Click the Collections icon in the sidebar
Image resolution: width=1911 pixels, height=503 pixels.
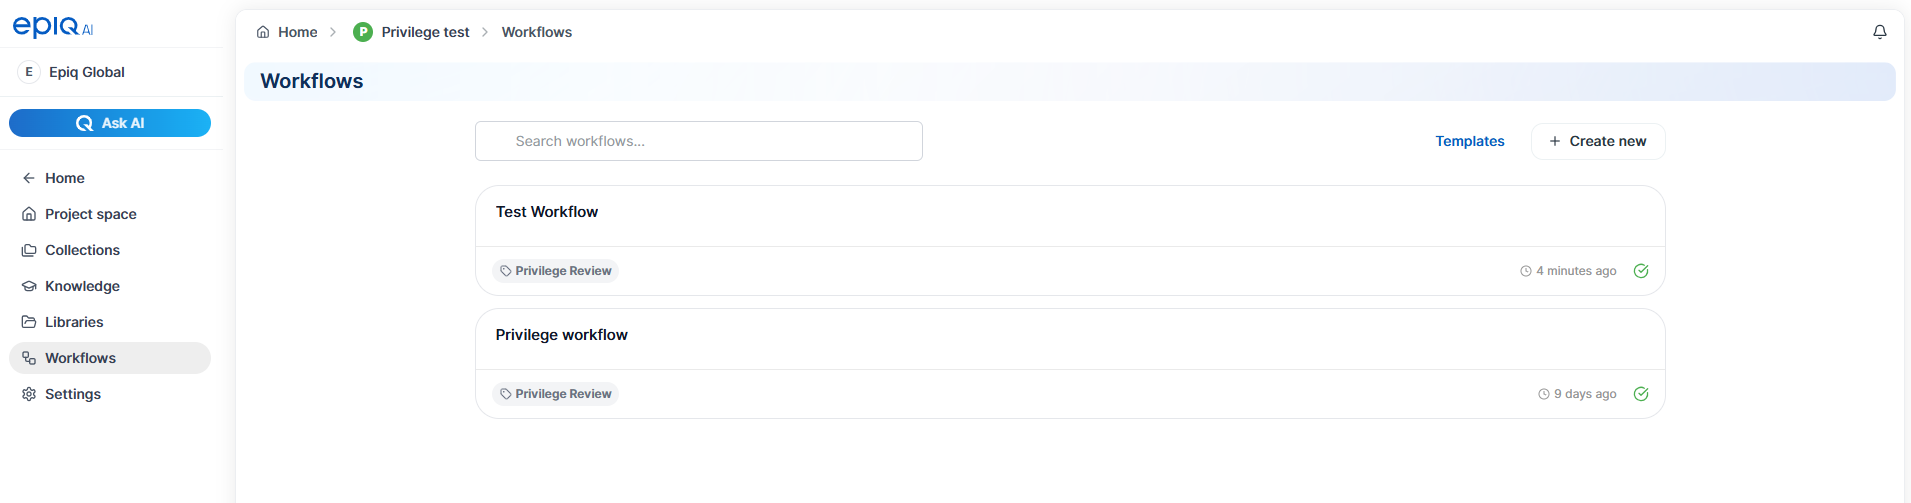point(29,250)
